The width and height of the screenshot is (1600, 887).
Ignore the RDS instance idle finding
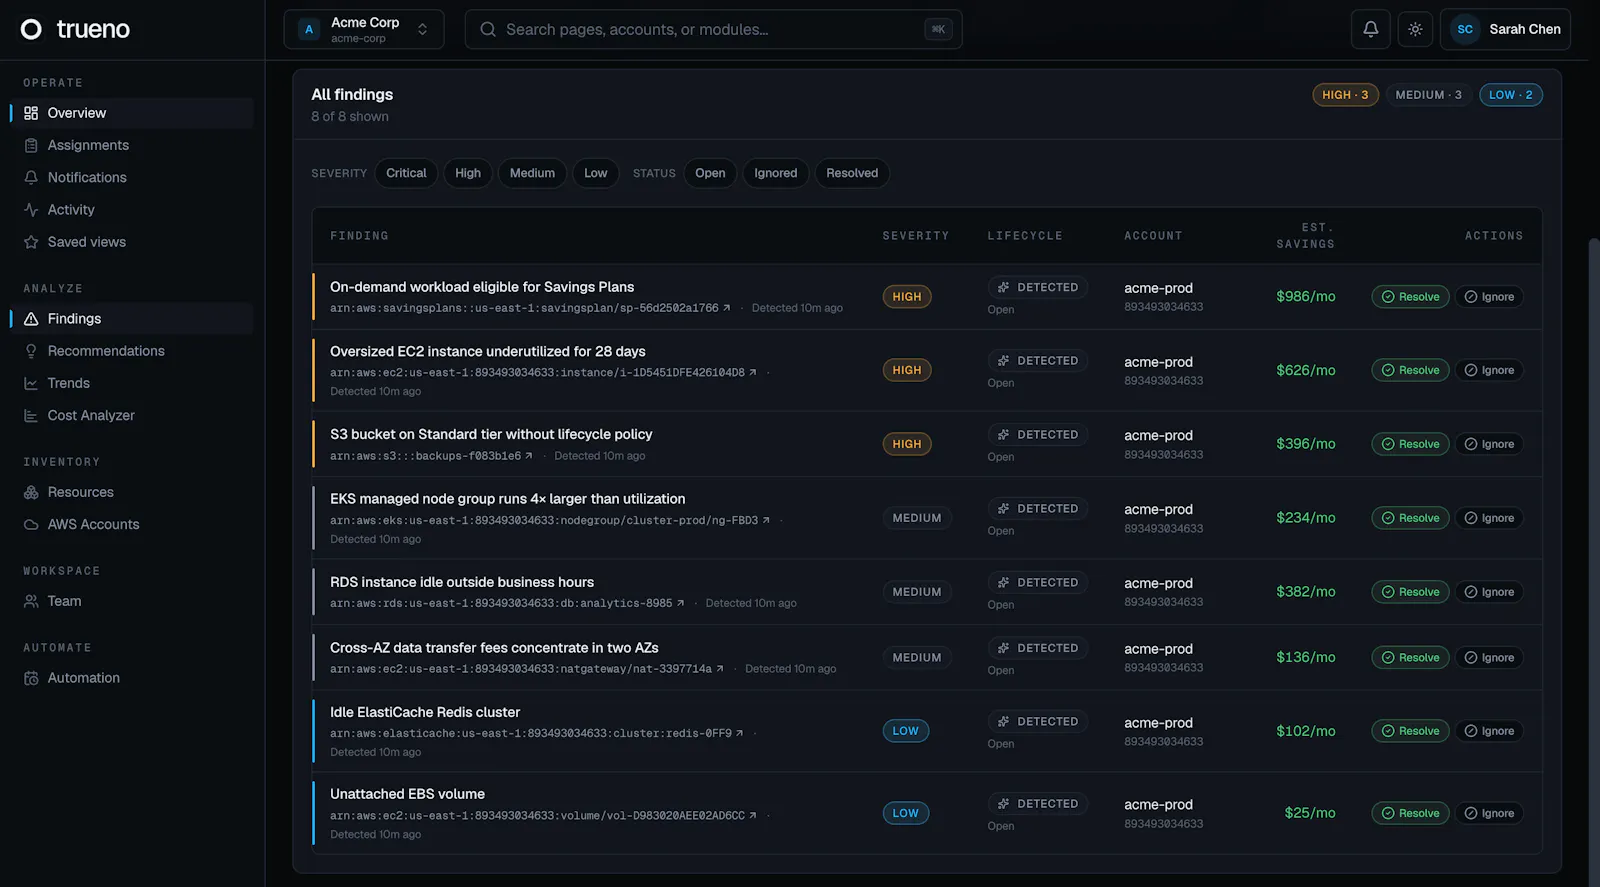click(1489, 592)
